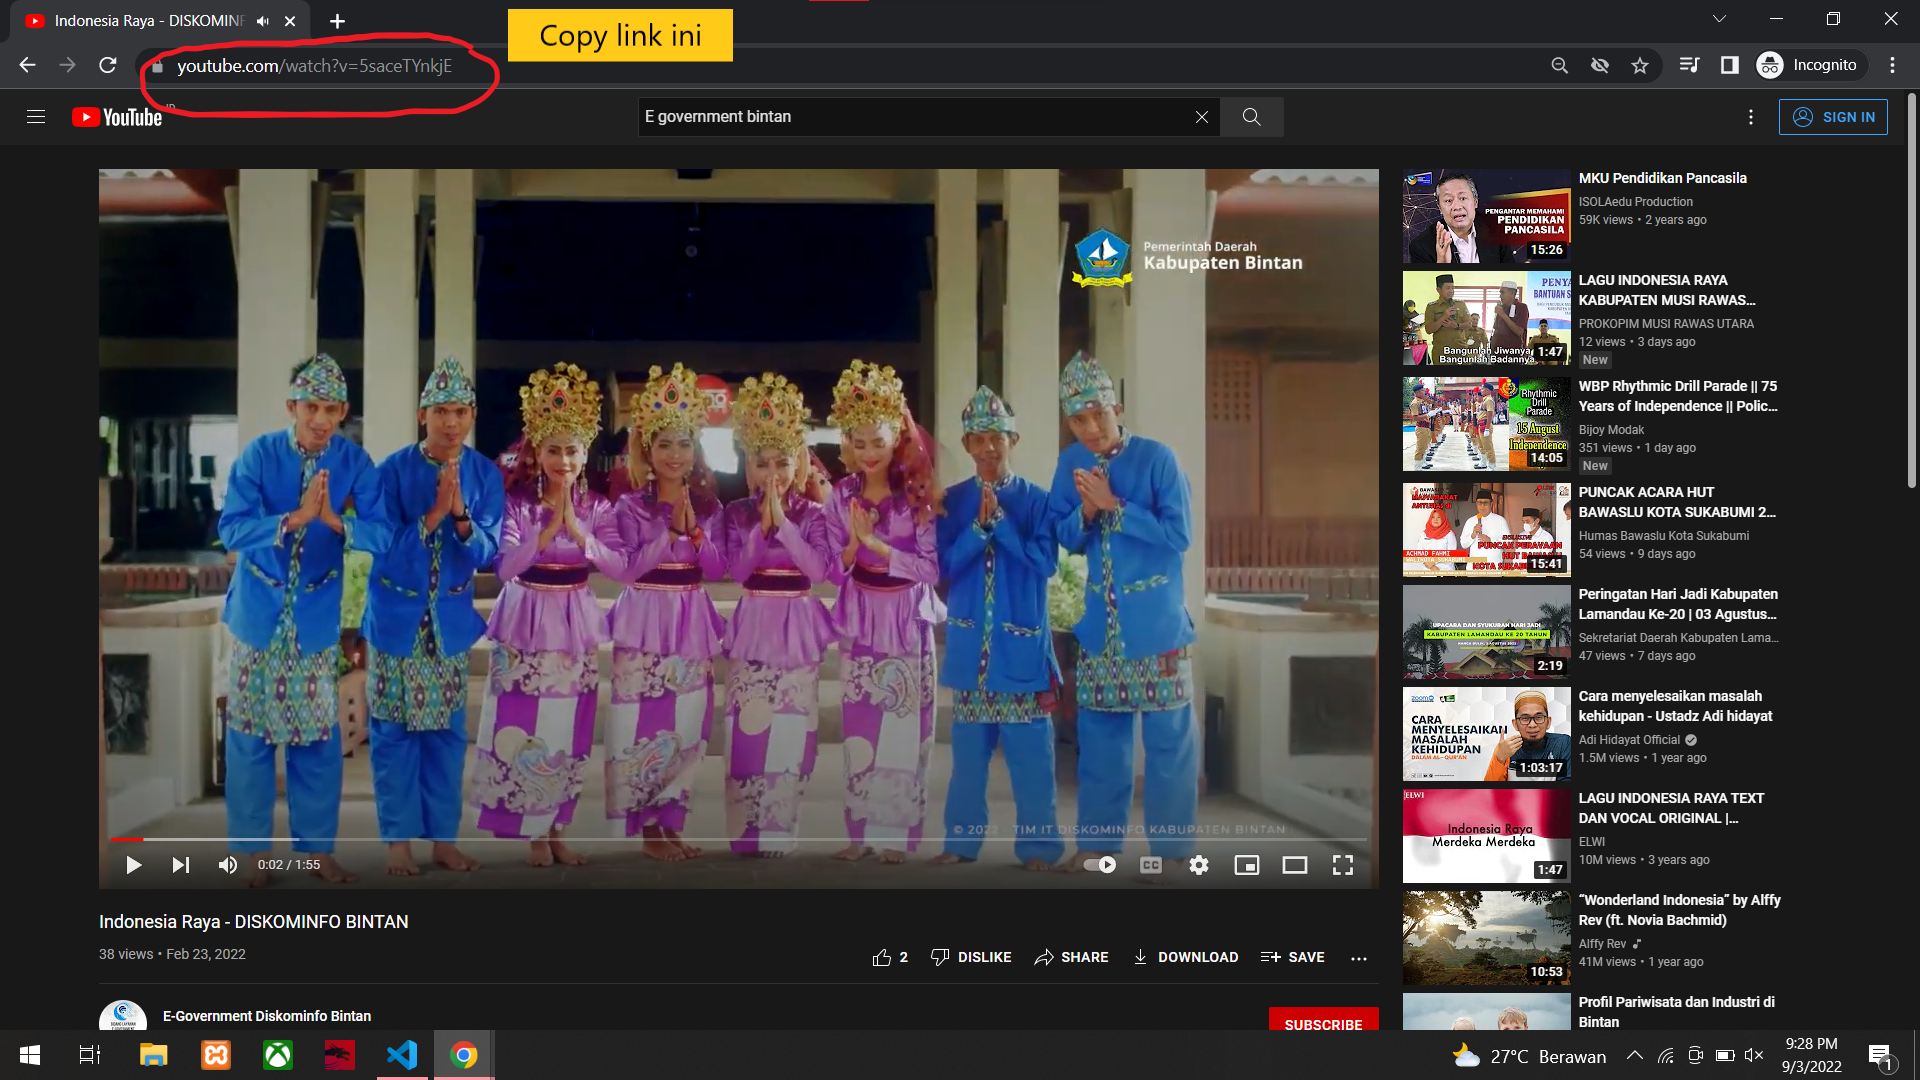Show hidden system tray icons
The height and width of the screenshot is (1080, 1920).
[x=1634, y=1055]
